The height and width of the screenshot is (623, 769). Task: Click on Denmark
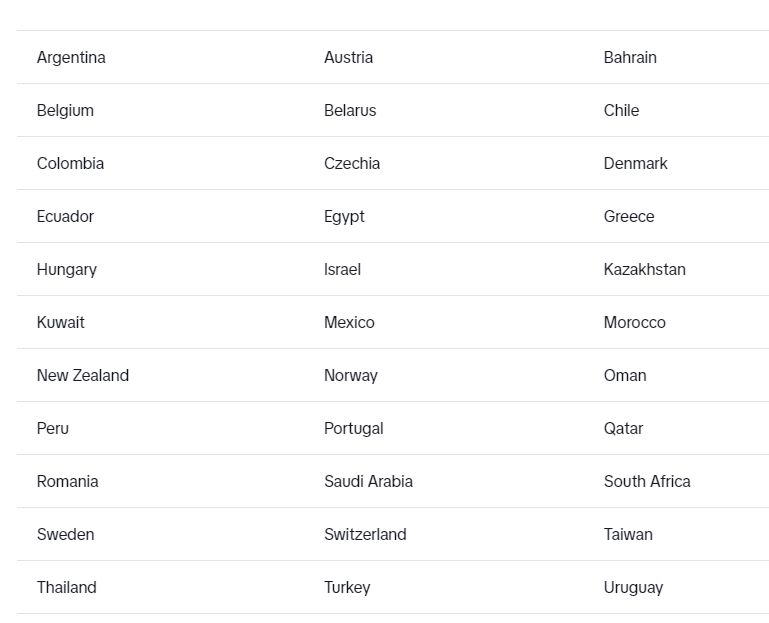tap(636, 163)
